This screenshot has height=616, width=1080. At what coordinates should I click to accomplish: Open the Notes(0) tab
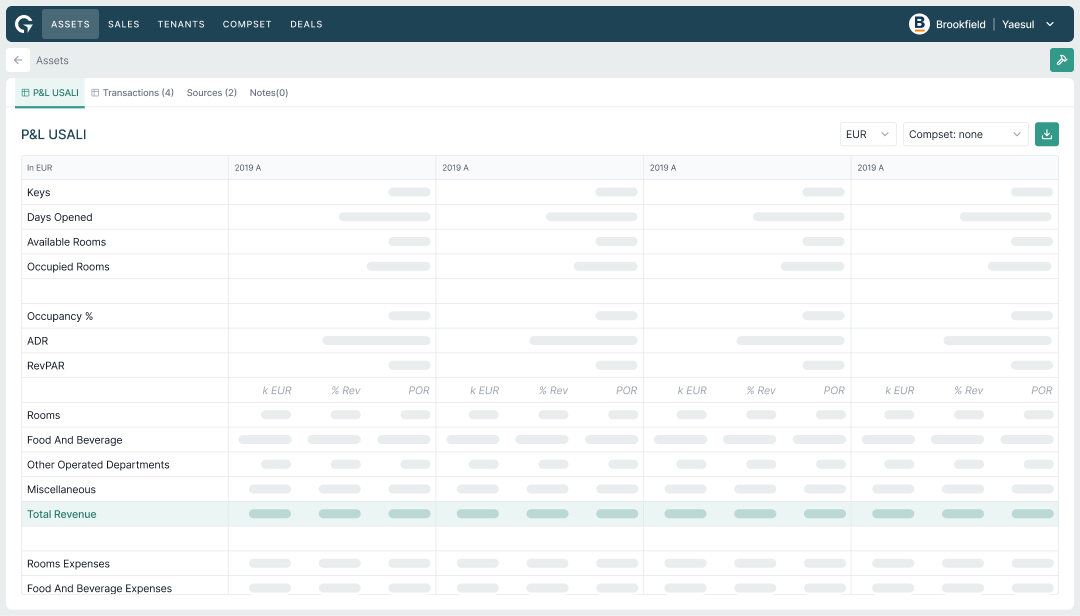(269, 93)
